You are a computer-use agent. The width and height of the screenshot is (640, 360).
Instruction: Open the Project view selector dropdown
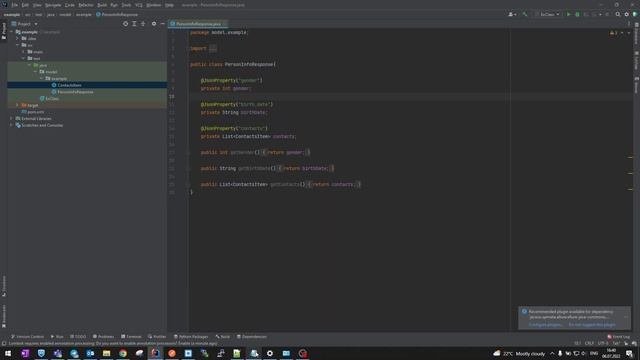(x=24, y=24)
